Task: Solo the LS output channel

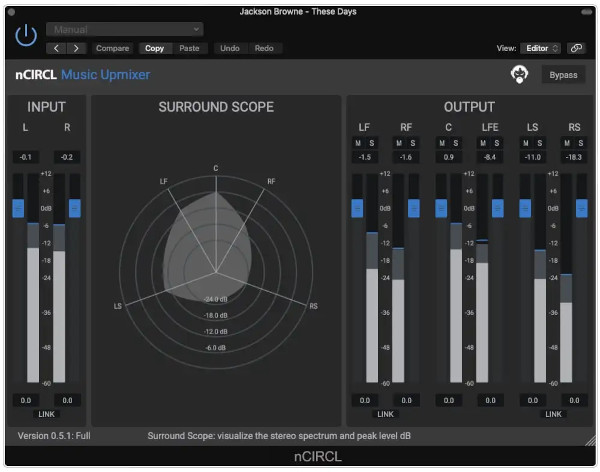Action: (x=540, y=143)
